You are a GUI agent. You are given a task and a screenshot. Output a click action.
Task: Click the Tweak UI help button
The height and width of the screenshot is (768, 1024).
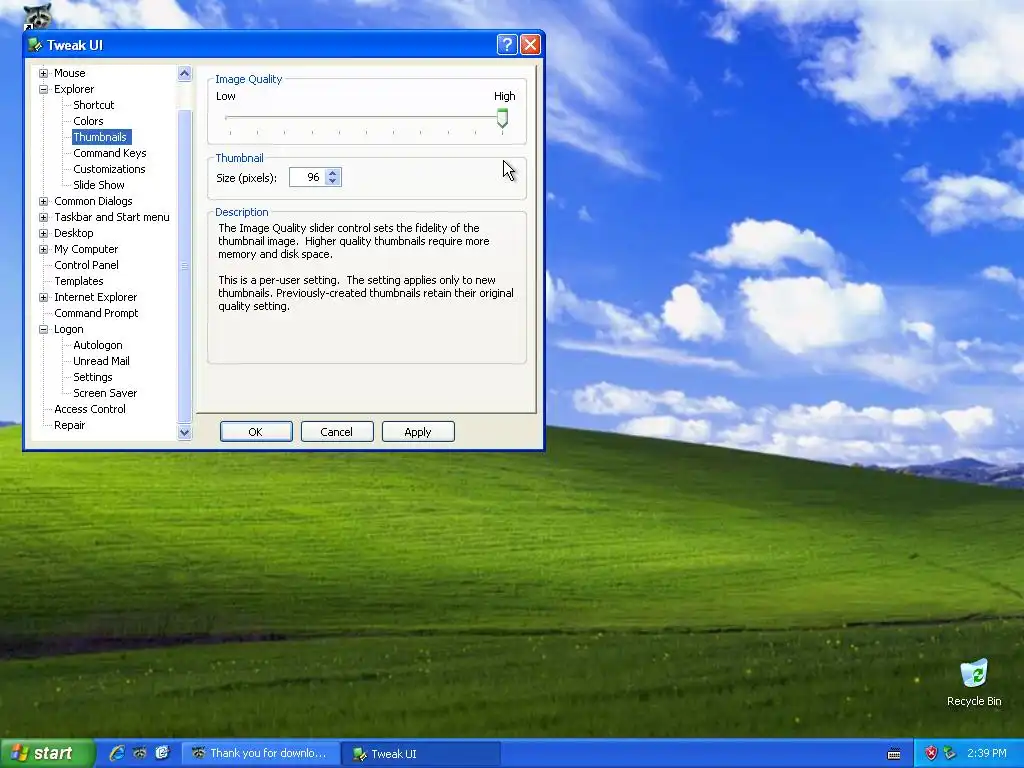pos(507,44)
